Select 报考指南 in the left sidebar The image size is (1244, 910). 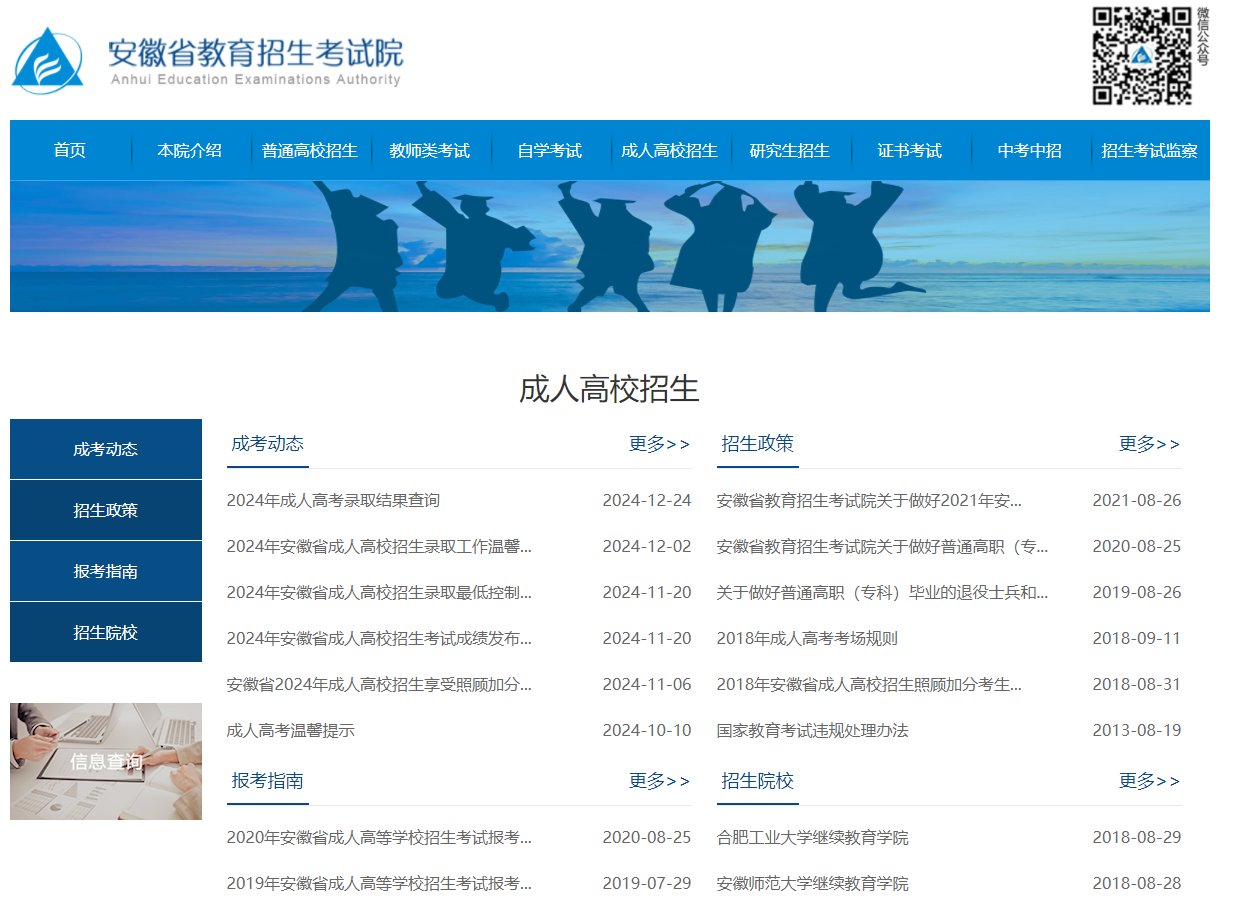(105, 571)
